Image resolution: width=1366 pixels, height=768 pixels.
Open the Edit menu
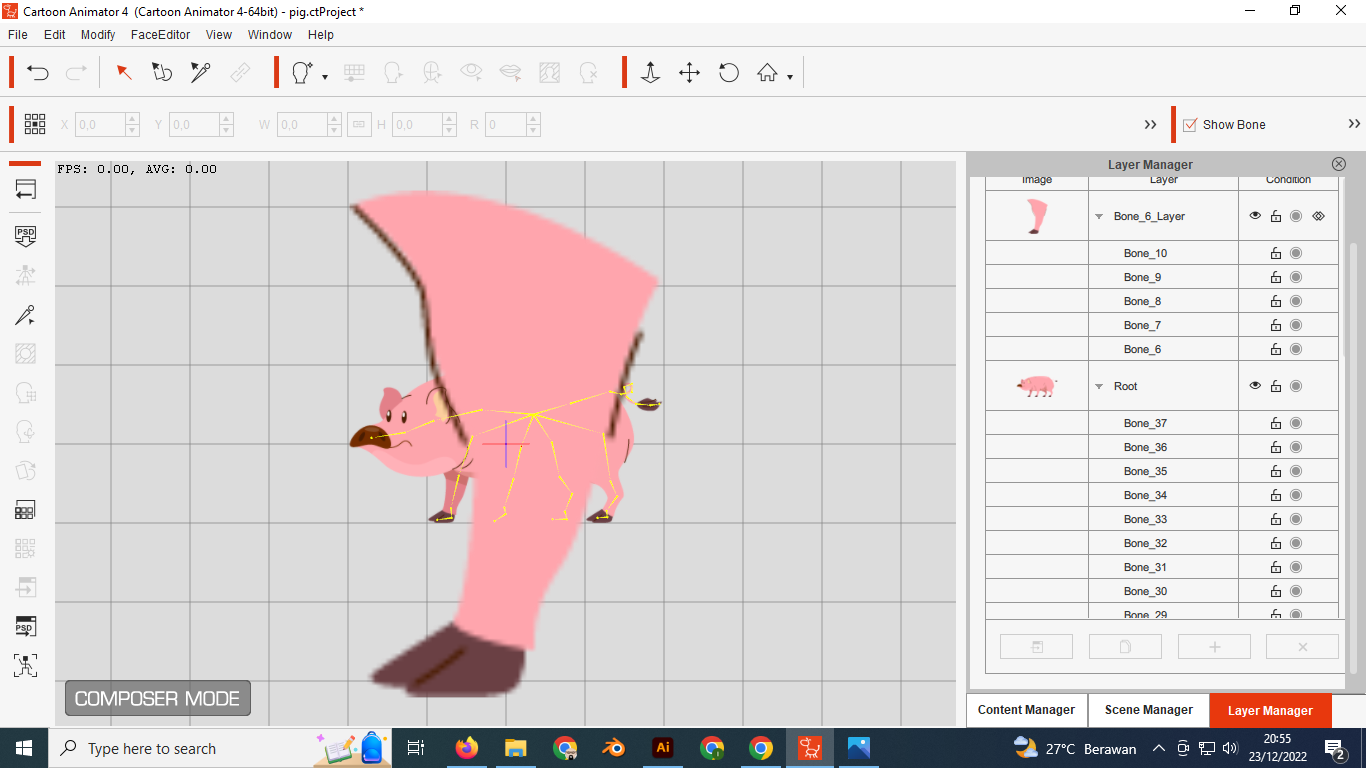(x=54, y=34)
